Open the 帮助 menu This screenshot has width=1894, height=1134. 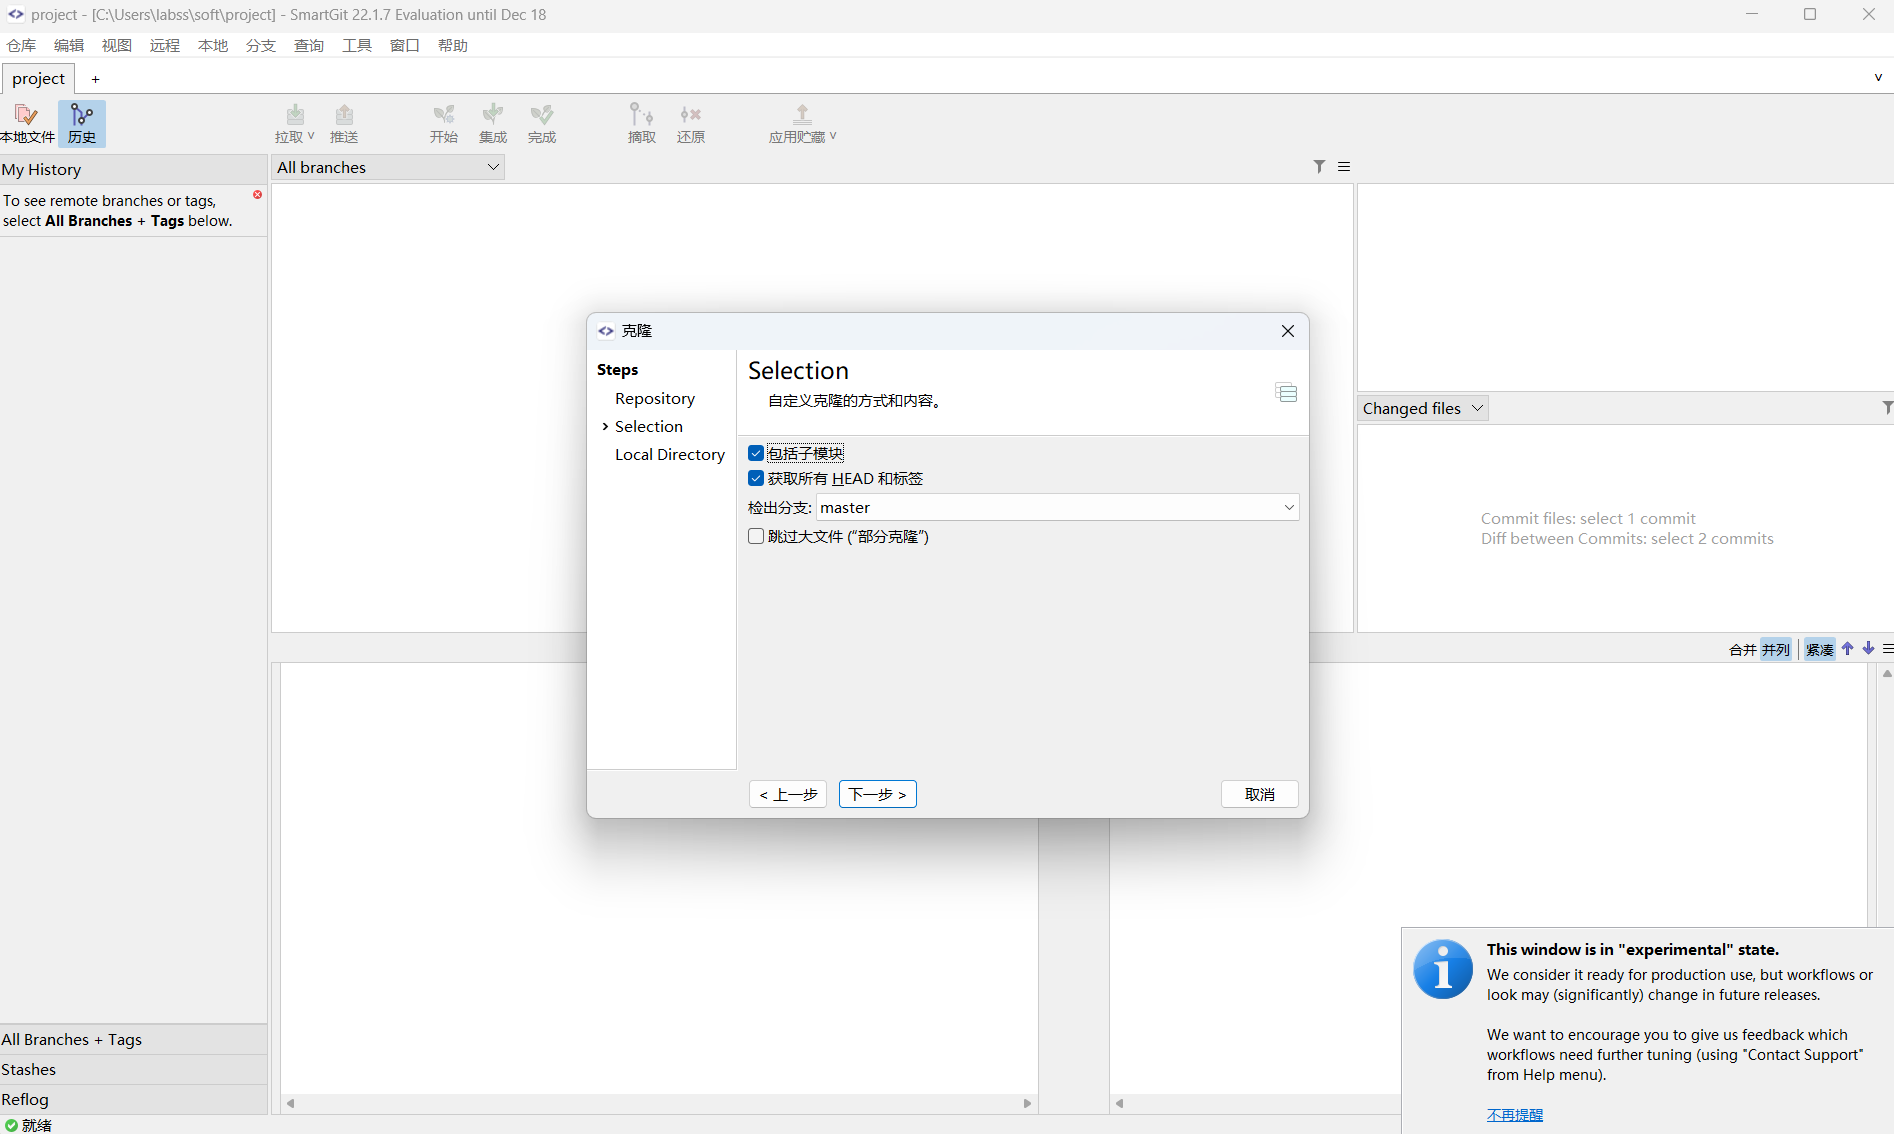pyautogui.click(x=453, y=45)
